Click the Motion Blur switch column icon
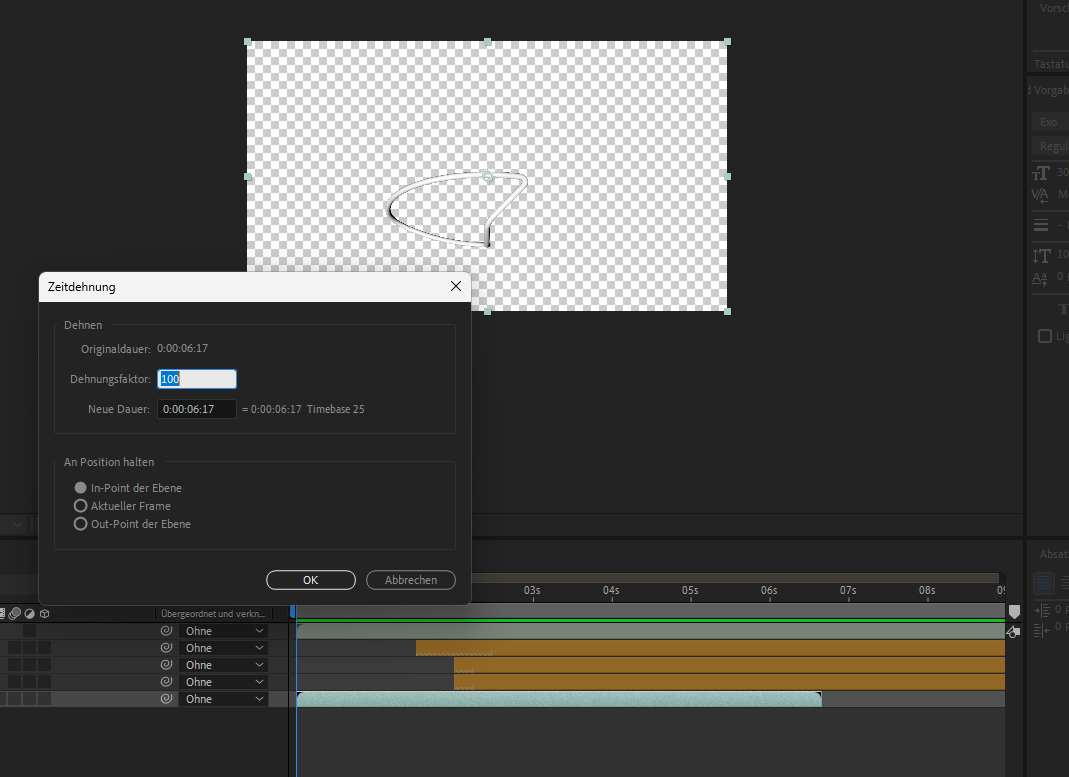The height and width of the screenshot is (777, 1069). click(14, 613)
